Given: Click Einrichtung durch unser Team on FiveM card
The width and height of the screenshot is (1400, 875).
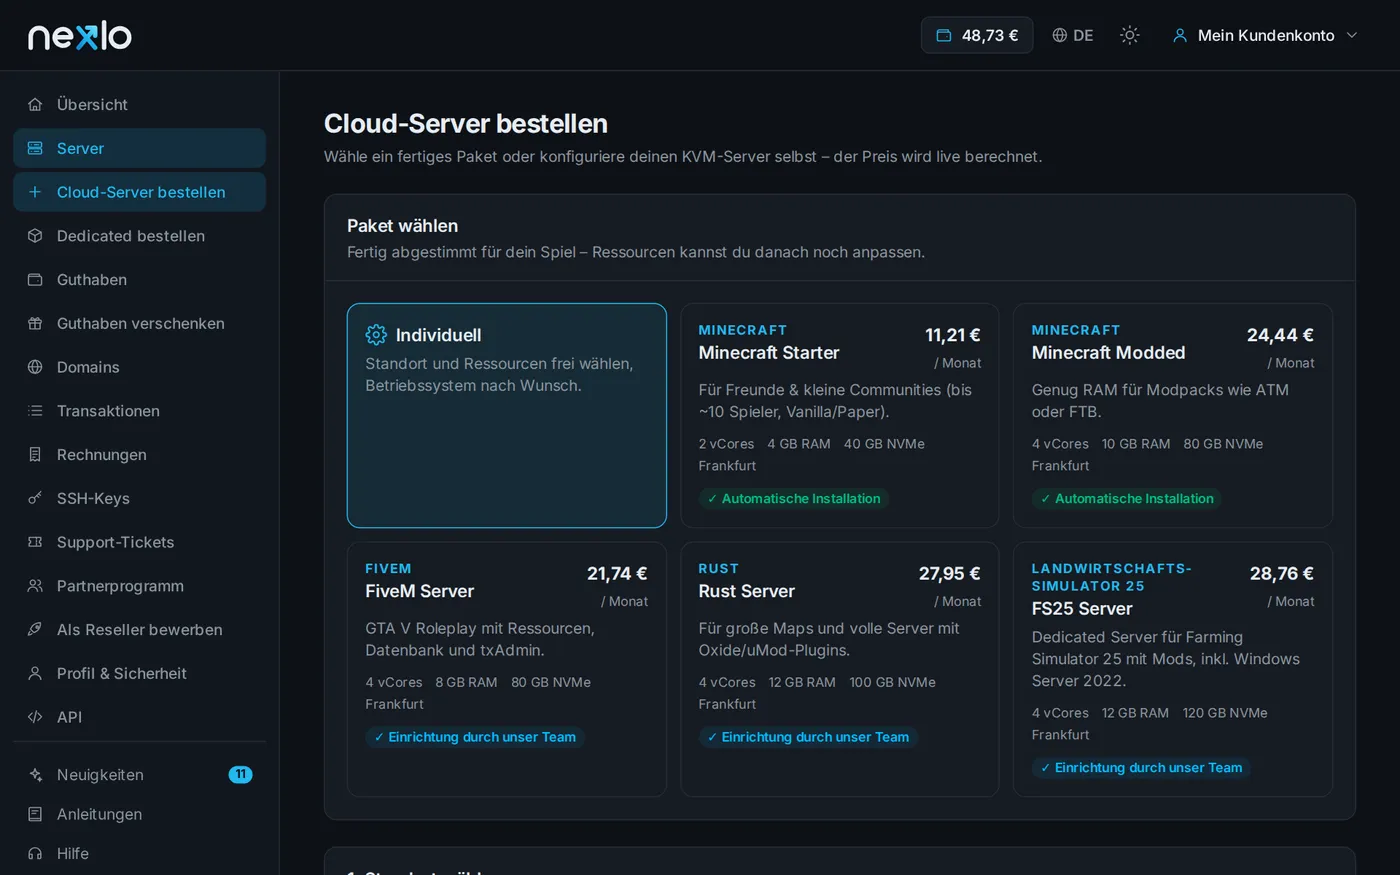Looking at the screenshot, I should [x=475, y=737].
